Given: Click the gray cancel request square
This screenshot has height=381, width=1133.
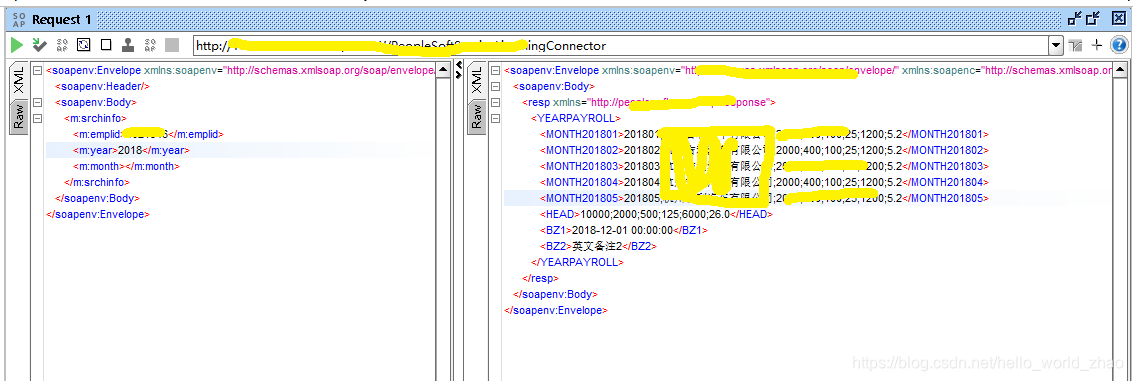Looking at the screenshot, I should (172, 46).
